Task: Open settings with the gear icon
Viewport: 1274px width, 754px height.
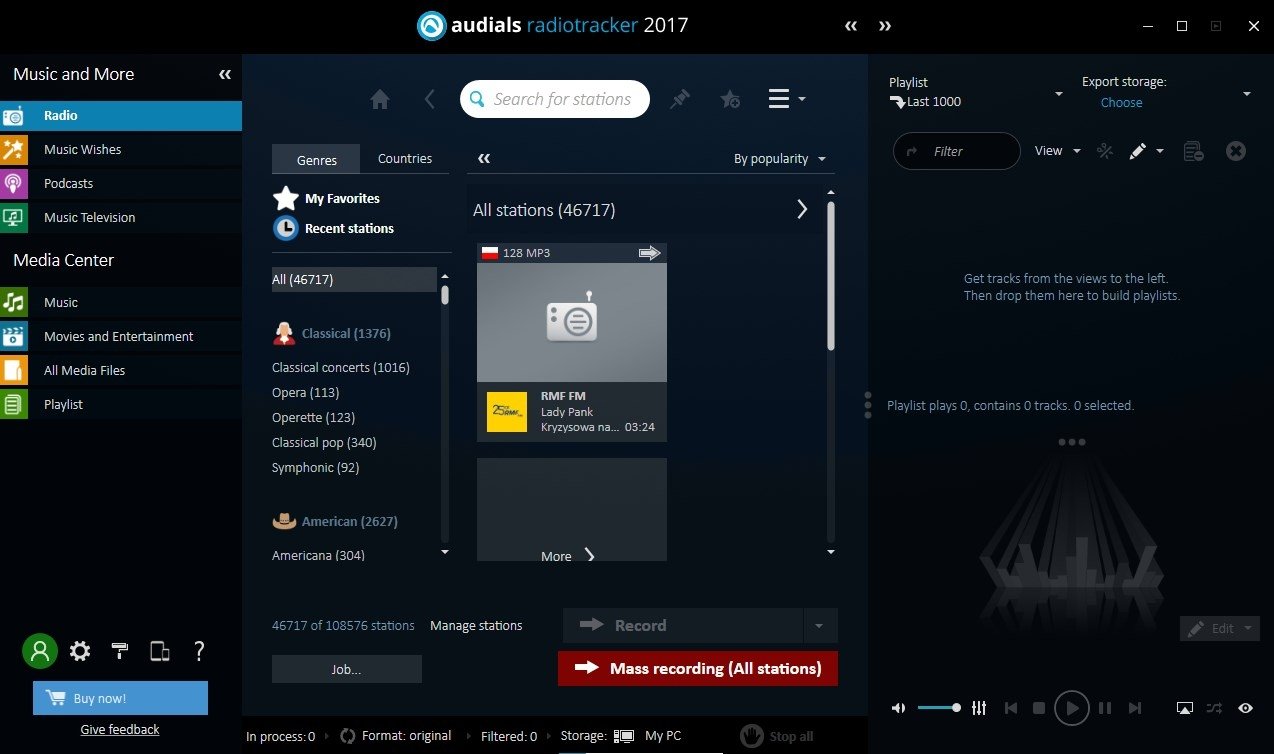Action: pyautogui.click(x=80, y=651)
